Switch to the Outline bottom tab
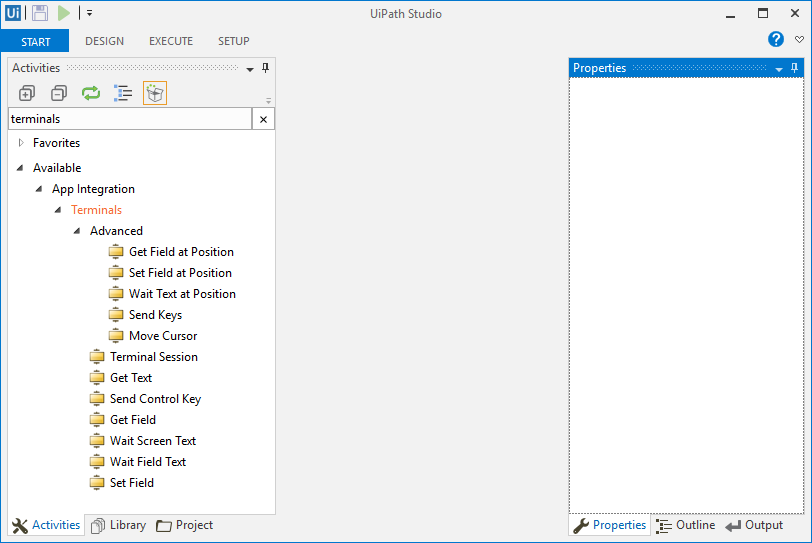Screen dimensions: 812x543 point(686,525)
